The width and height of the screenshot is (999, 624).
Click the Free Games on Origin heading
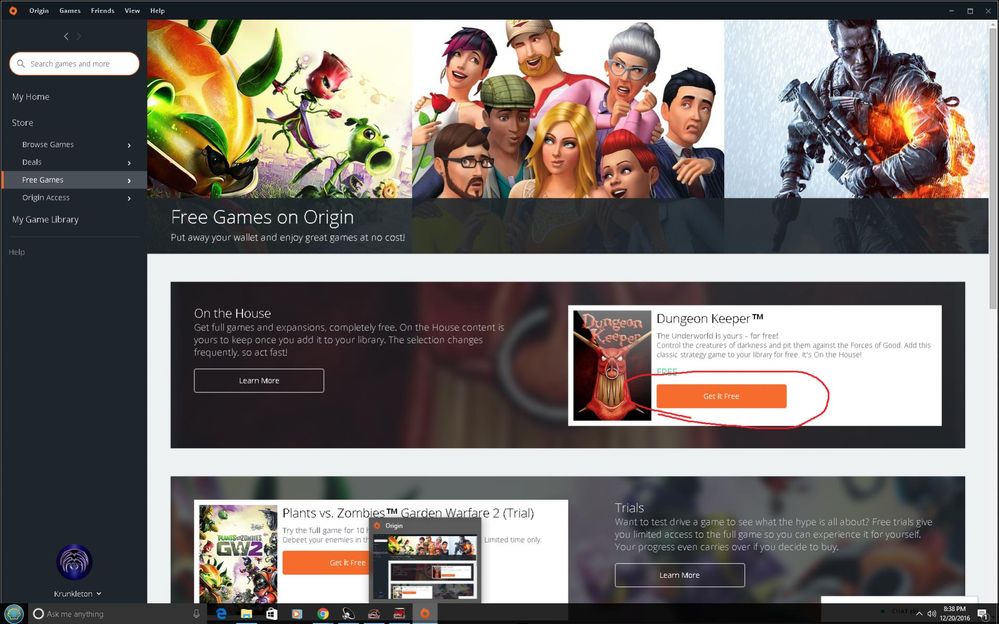point(262,217)
